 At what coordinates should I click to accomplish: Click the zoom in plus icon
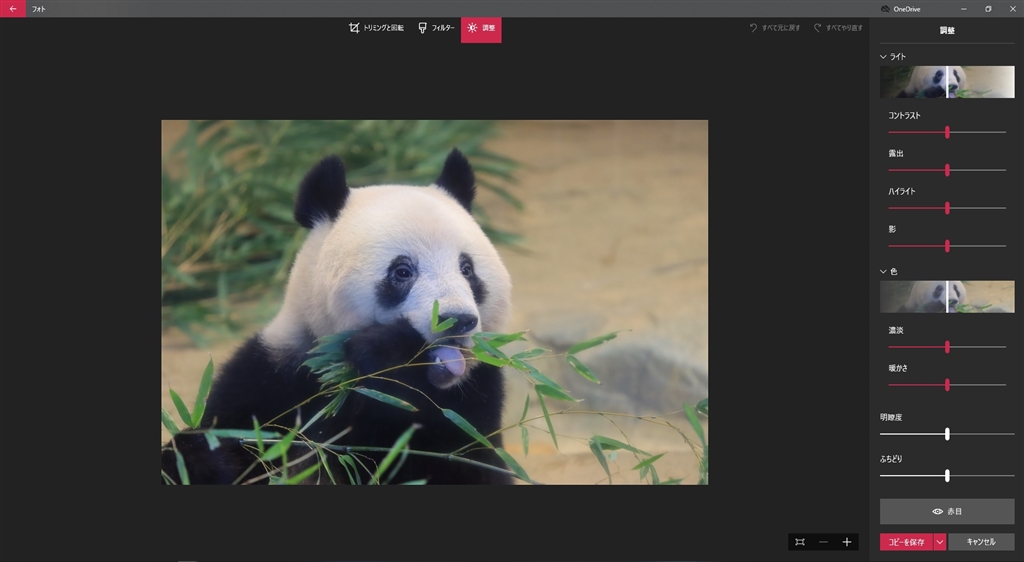click(846, 542)
